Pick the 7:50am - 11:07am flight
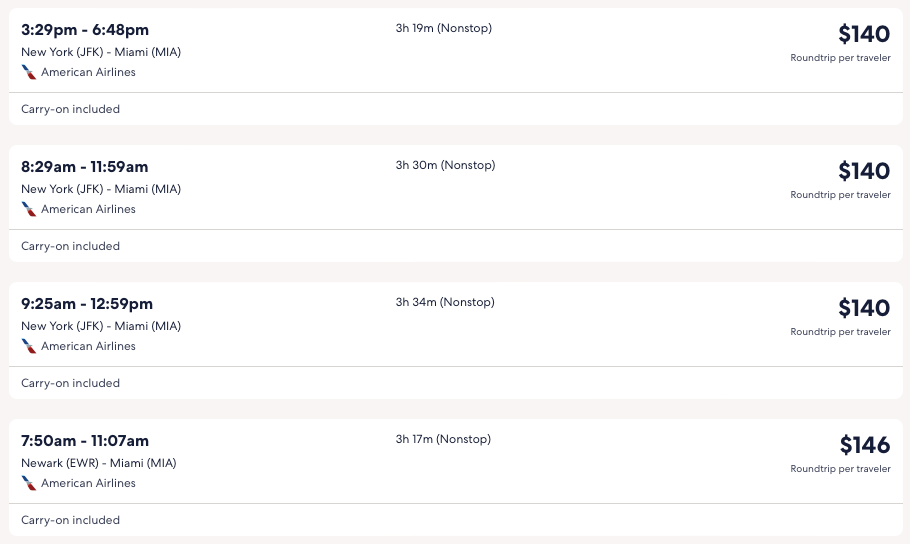 85,441
